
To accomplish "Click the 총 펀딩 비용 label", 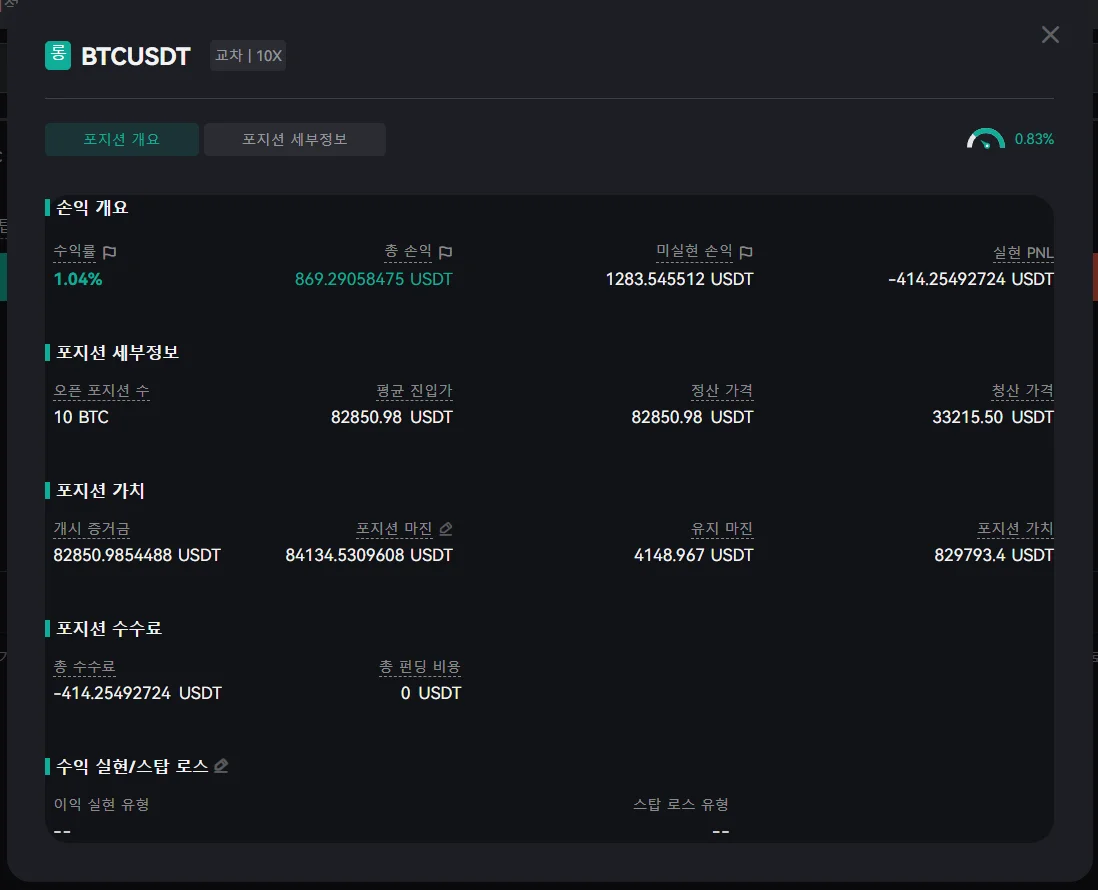I will click(x=420, y=666).
